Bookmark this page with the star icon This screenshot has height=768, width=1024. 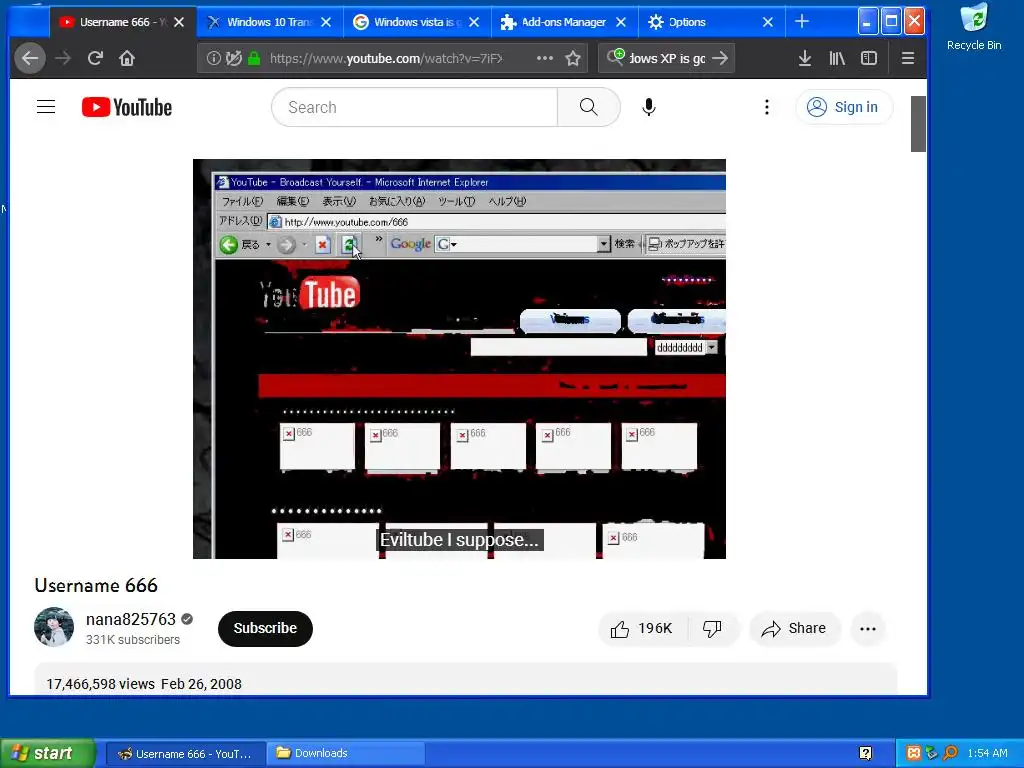point(573,59)
